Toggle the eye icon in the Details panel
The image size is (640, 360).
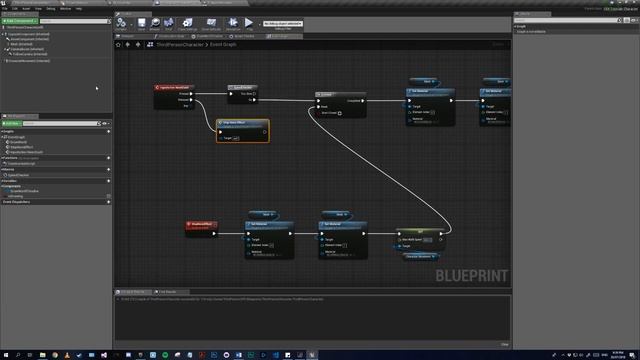634,20
